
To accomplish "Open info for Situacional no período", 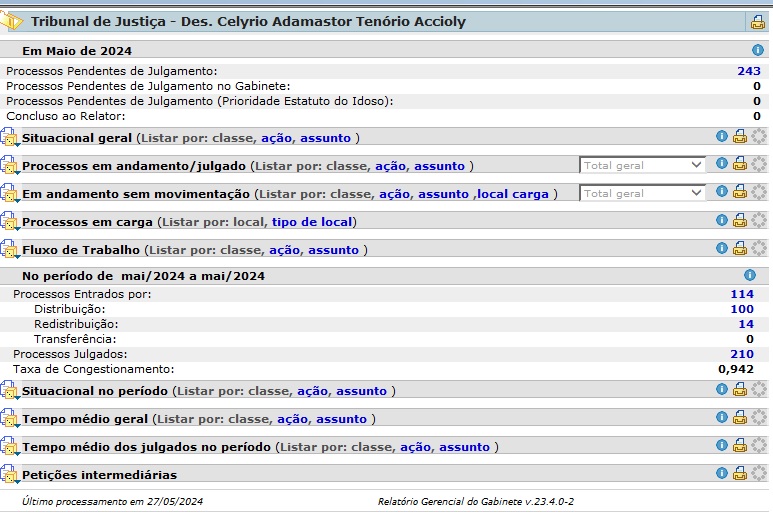I will 722,390.
